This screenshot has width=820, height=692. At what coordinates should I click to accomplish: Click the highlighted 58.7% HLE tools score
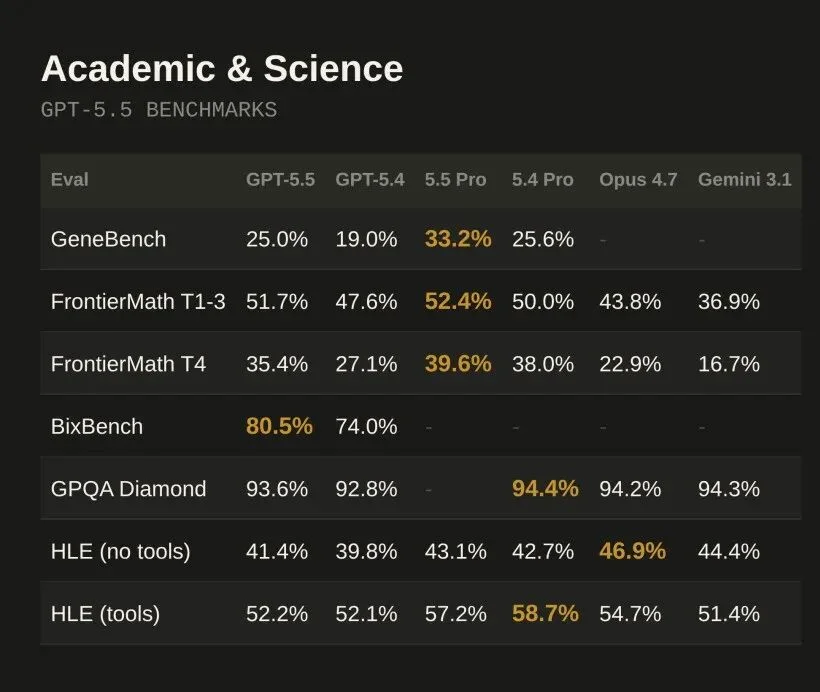[x=545, y=614]
